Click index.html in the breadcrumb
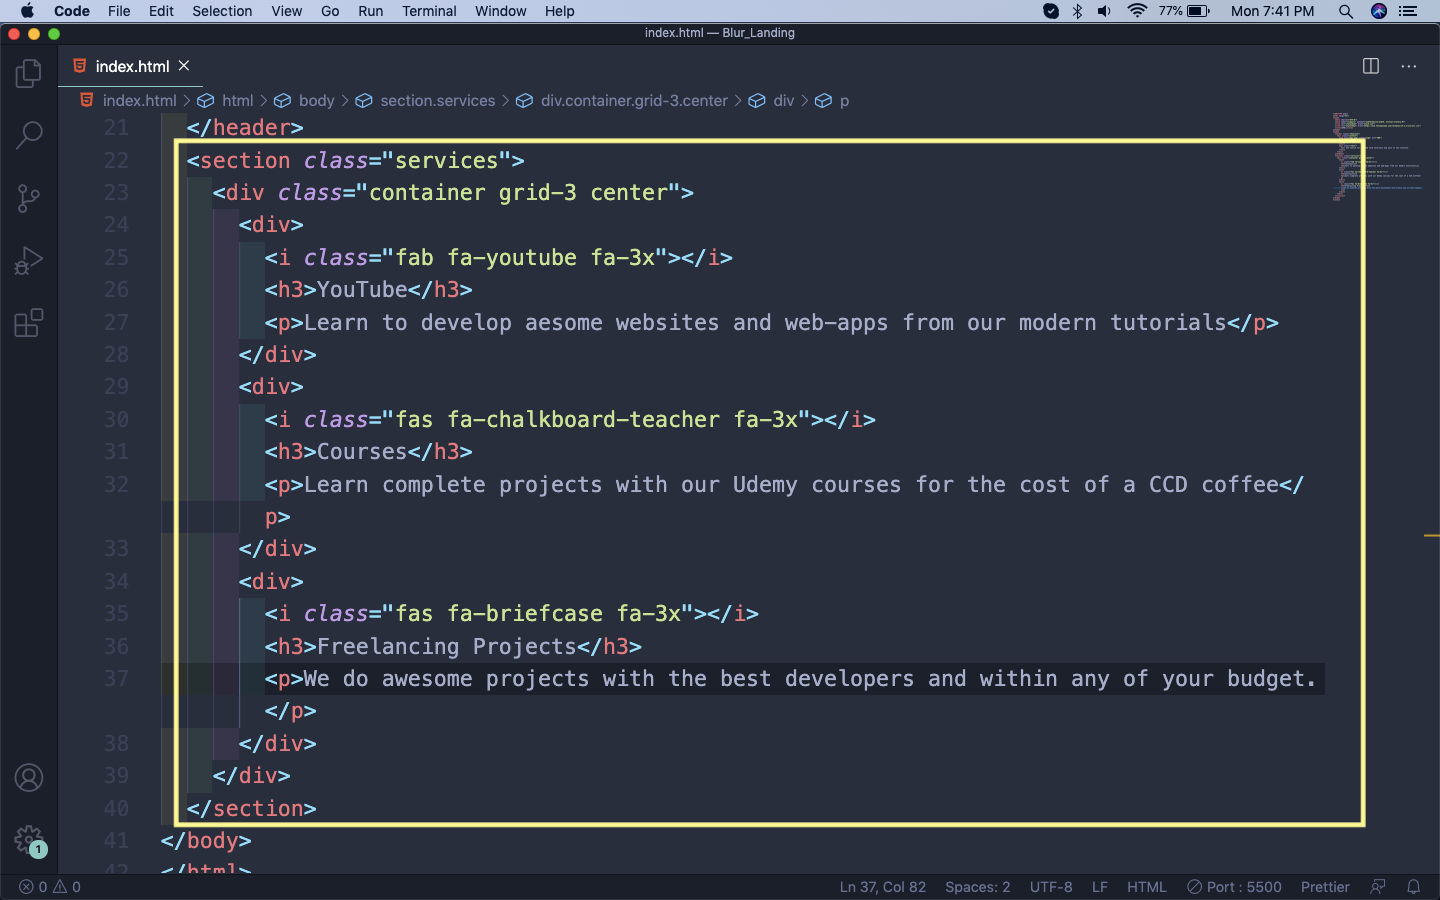This screenshot has width=1440, height=900. pos(128,101)
